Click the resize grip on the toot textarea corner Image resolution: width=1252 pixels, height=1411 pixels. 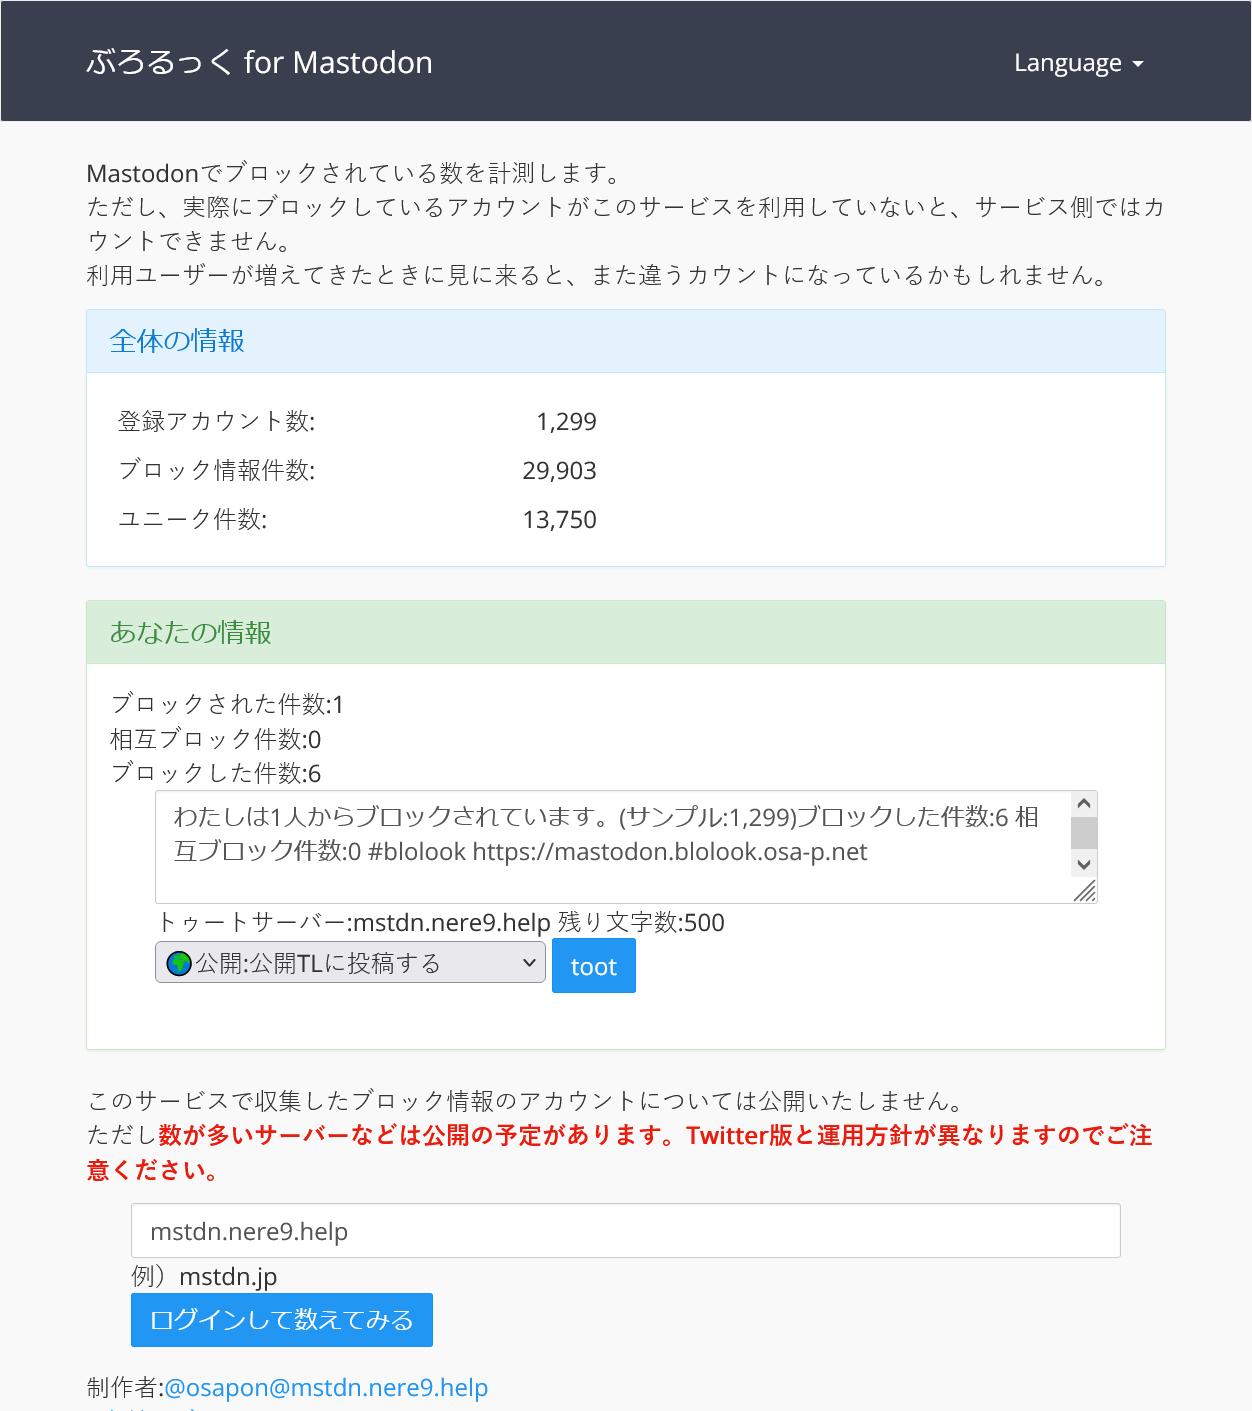pos(1085,891)
